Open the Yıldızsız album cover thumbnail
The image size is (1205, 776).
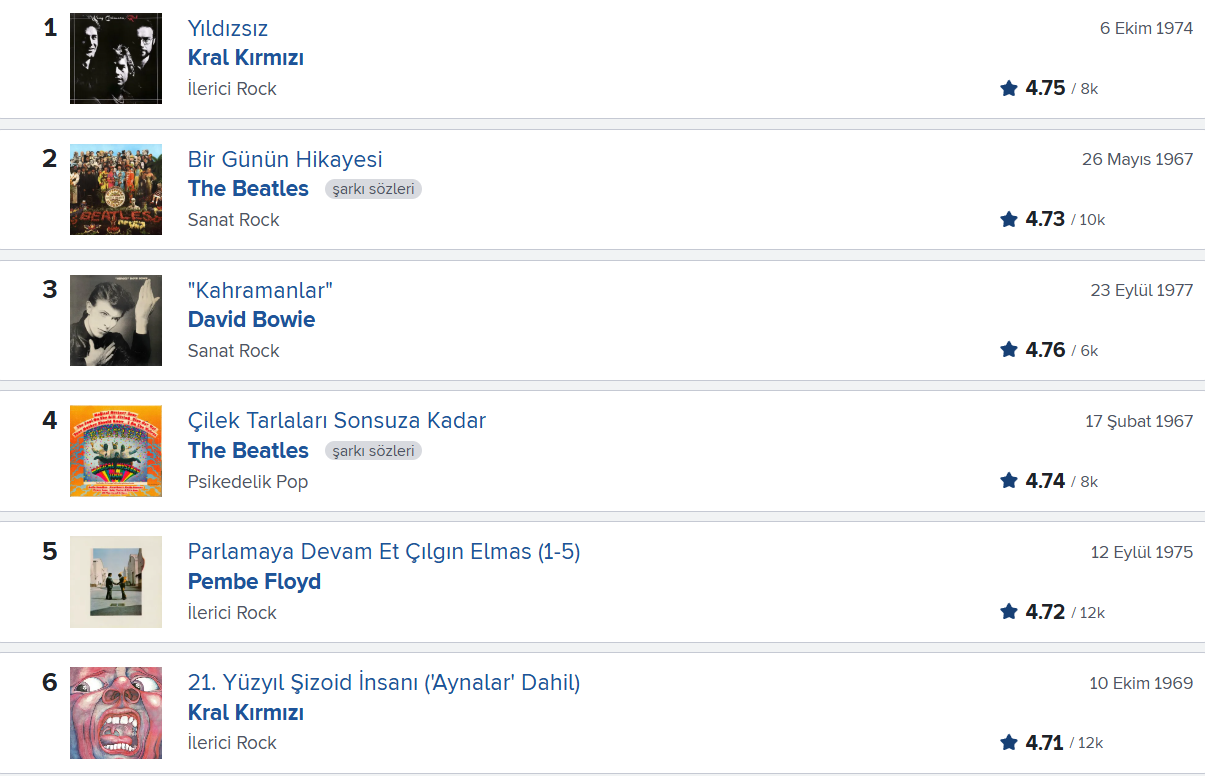(116, 59)
